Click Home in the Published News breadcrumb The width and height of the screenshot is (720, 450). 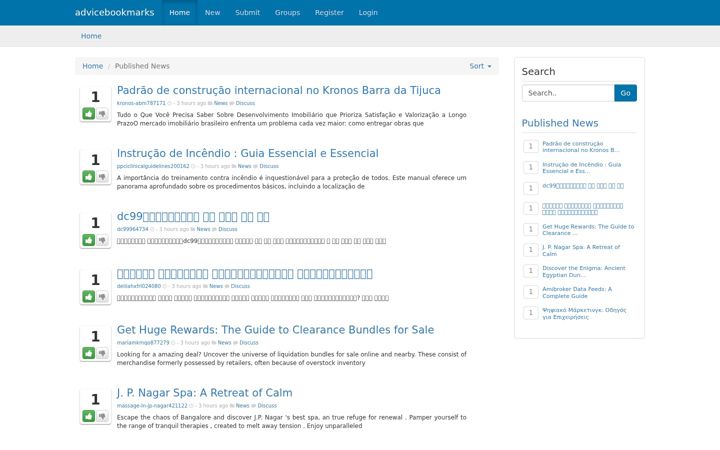[93, 66]
